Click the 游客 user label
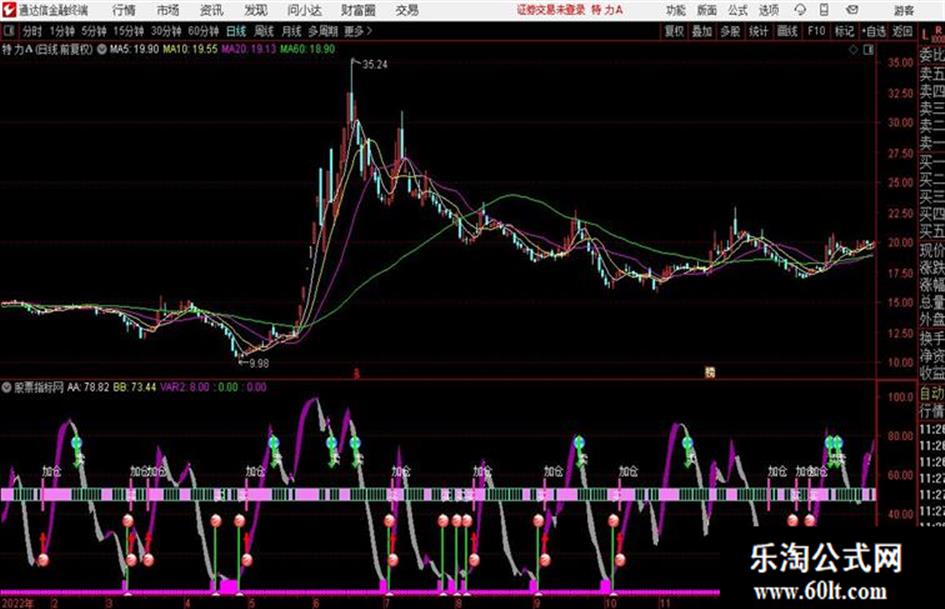This screenshot has width=945, height=609. click(904, 10)
